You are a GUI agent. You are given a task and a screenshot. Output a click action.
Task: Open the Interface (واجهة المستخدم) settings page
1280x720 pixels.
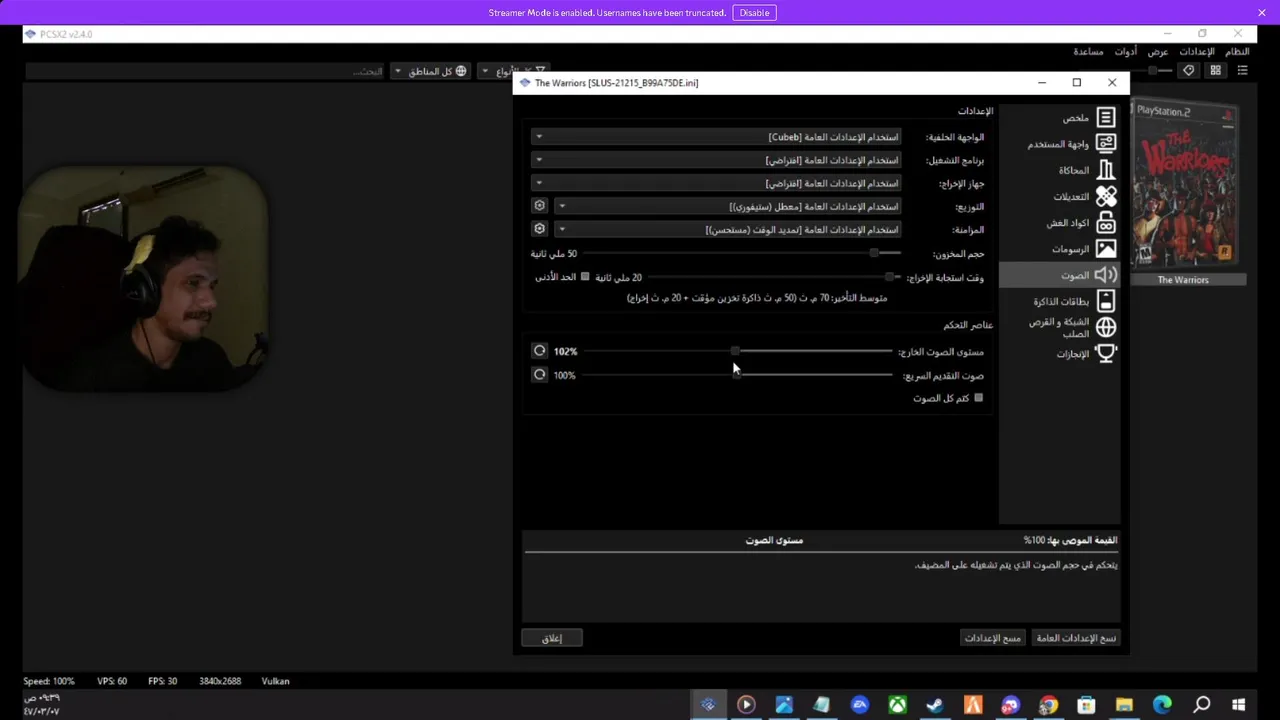click(x=1060, y=144)
